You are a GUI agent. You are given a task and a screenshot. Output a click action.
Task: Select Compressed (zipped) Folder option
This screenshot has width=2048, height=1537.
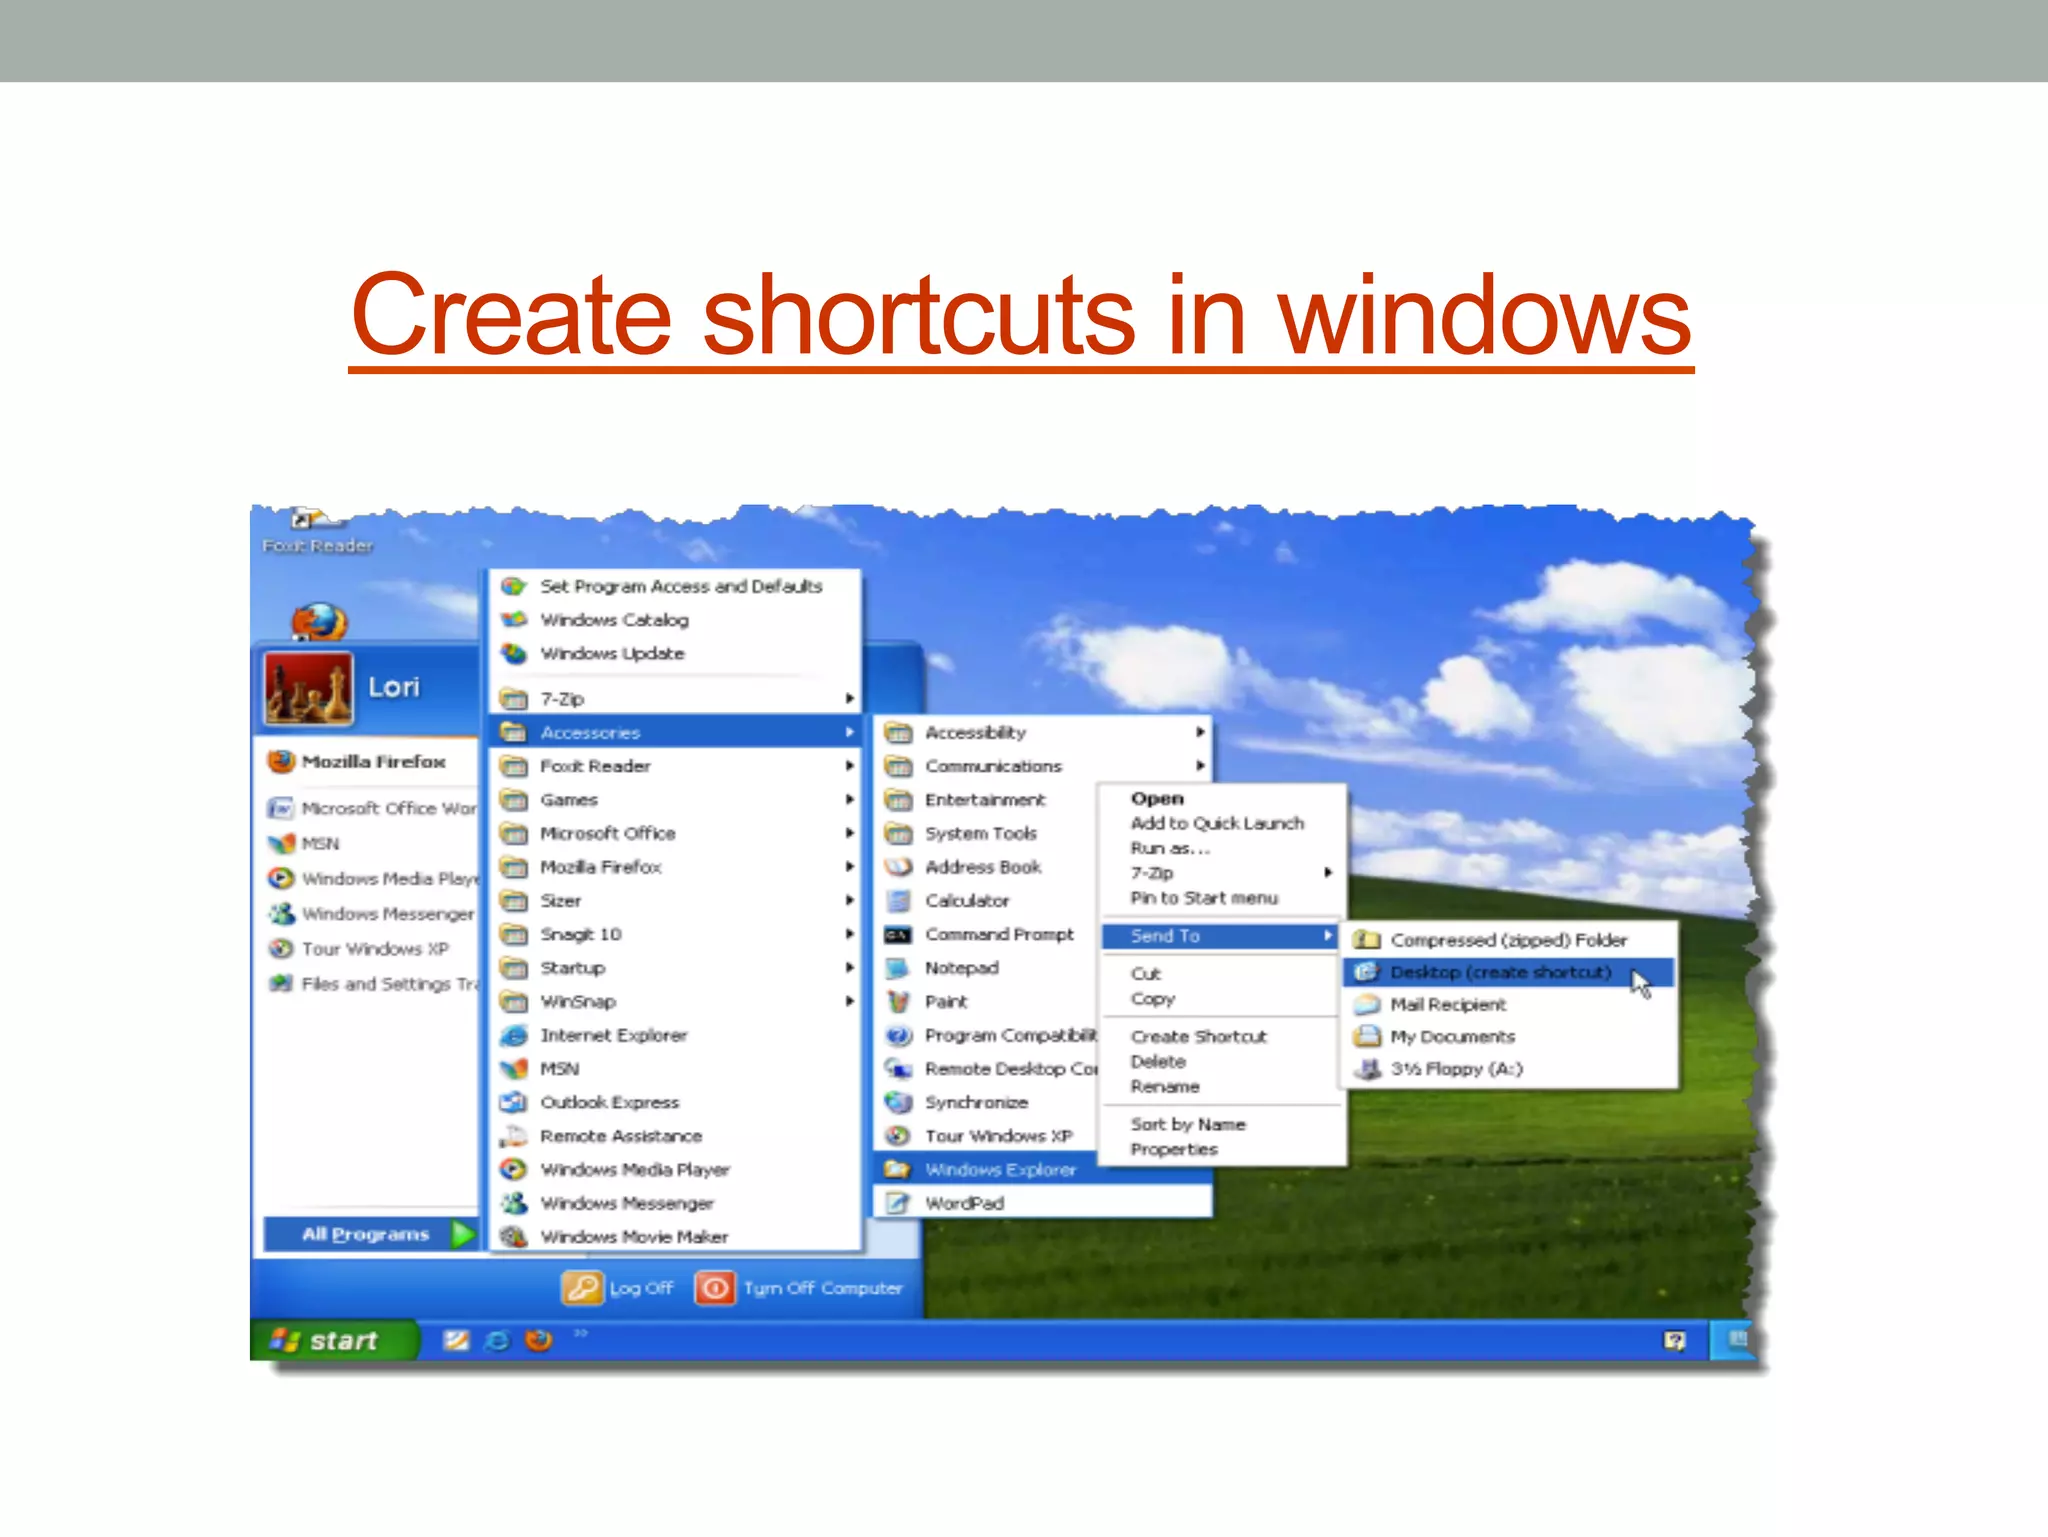1509,940
